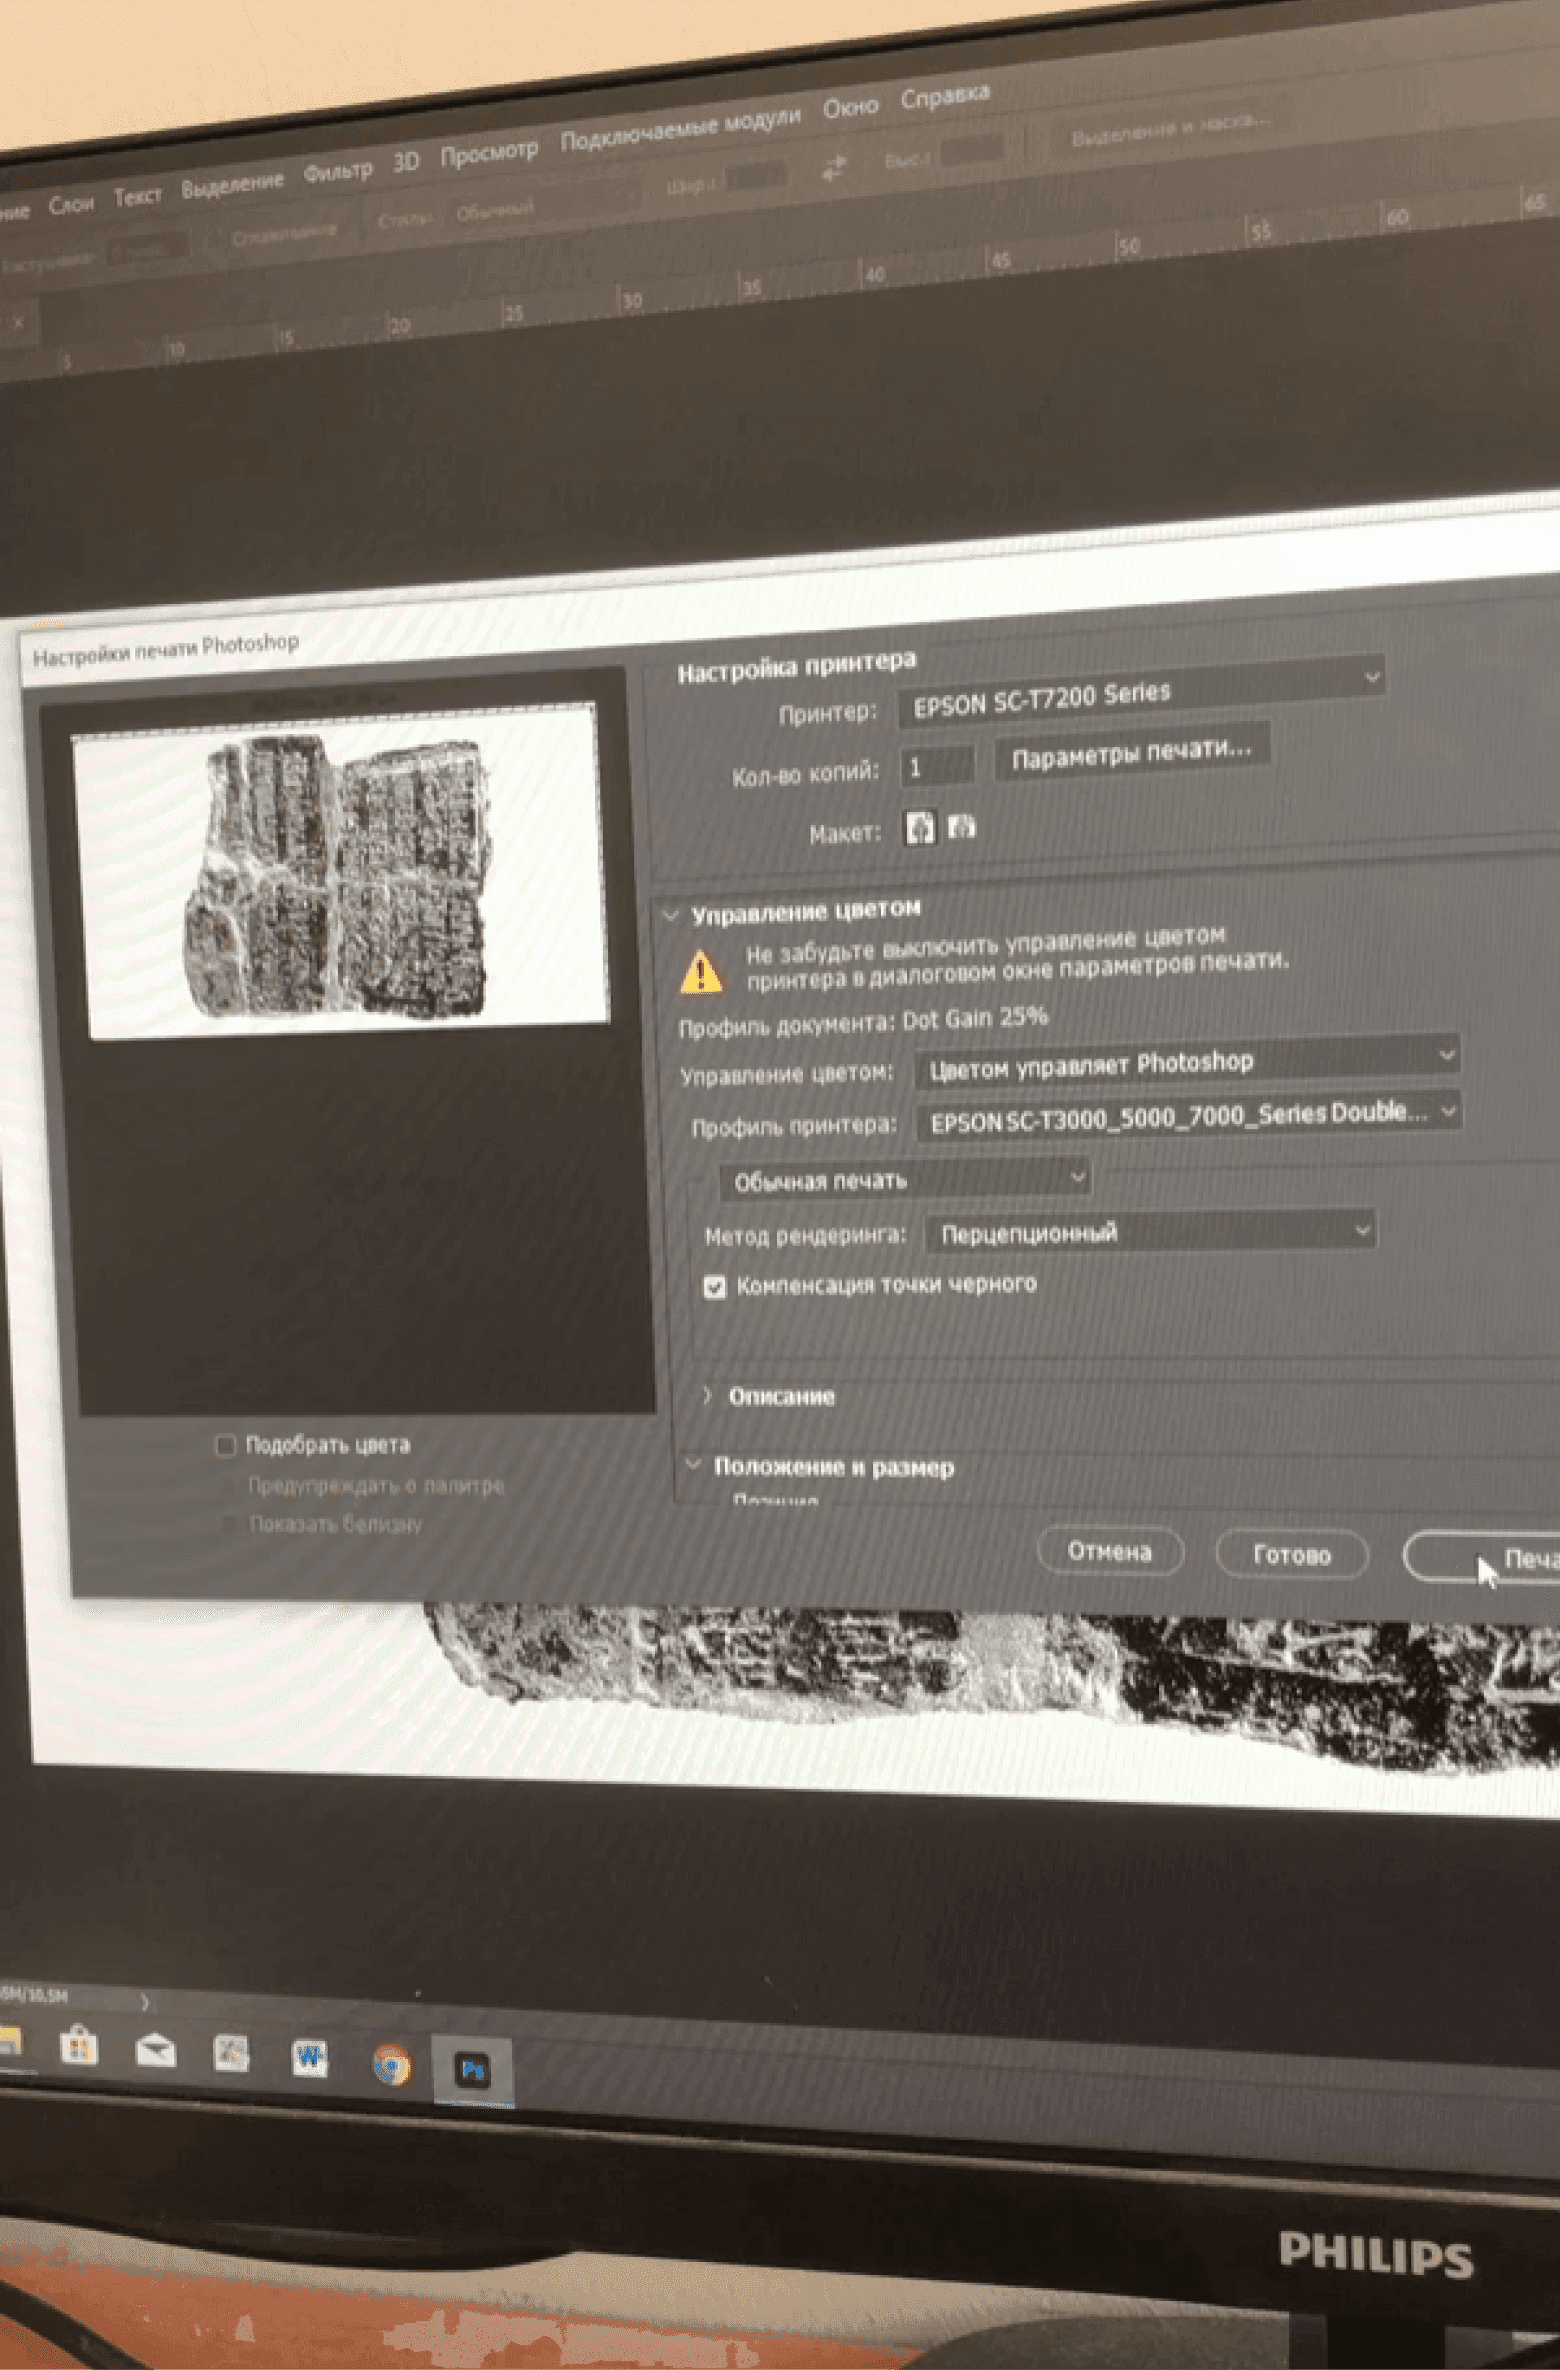Open the 'Фильтр' menu

point(338,172)
